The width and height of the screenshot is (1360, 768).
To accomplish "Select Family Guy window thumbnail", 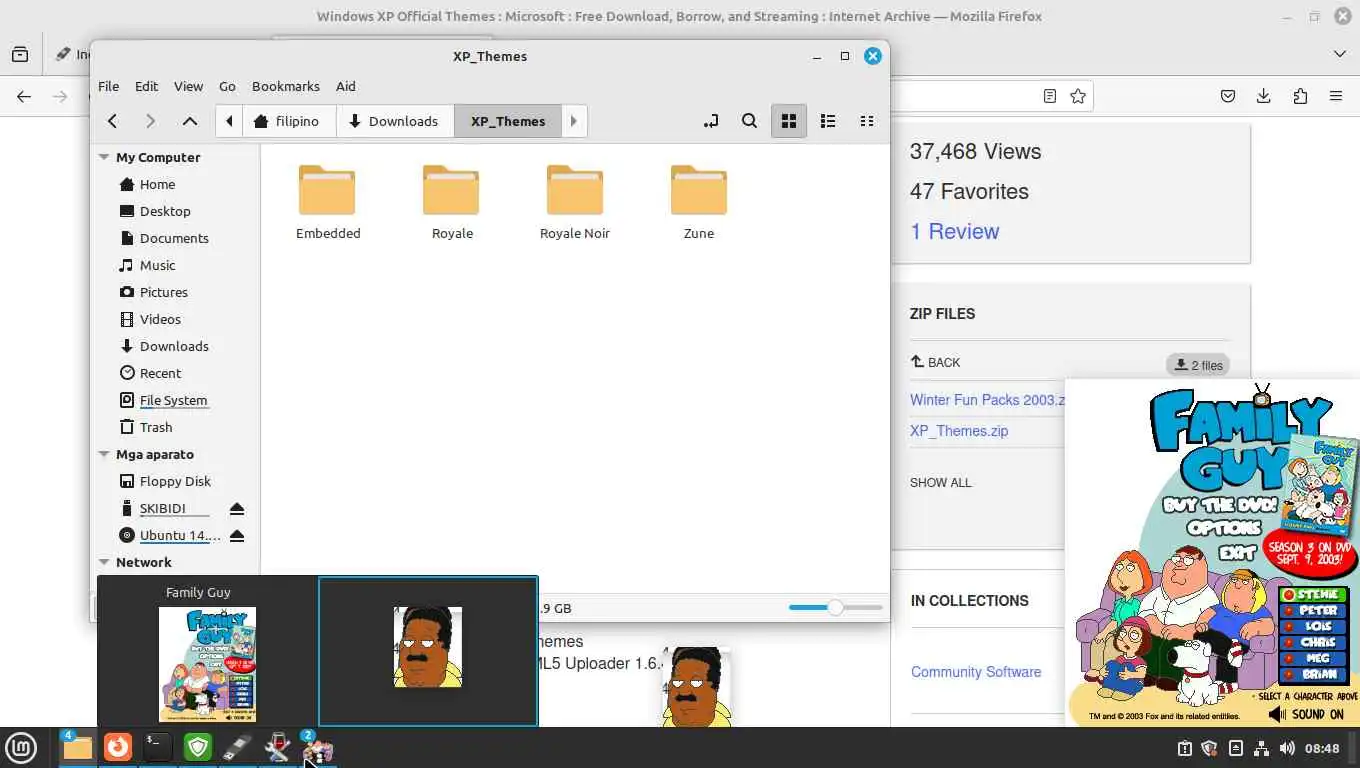I will click(207, 652).
